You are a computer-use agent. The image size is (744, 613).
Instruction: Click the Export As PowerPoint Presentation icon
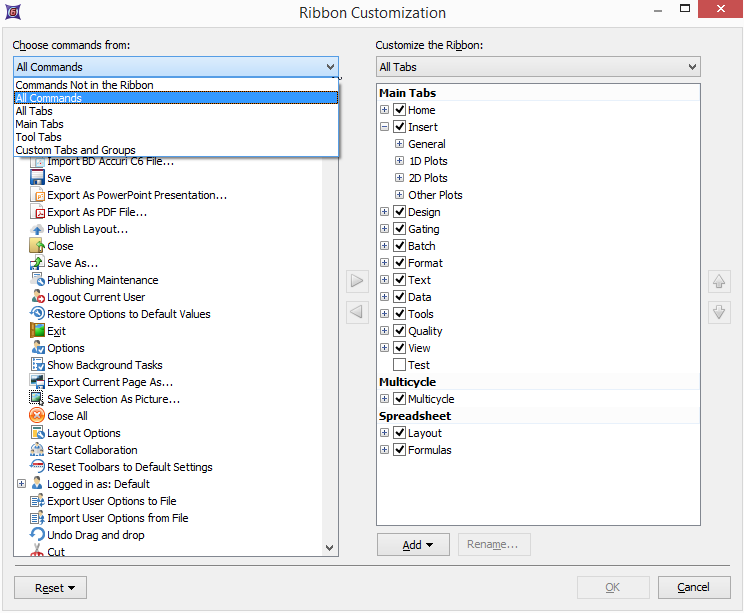tap(37, 195)
